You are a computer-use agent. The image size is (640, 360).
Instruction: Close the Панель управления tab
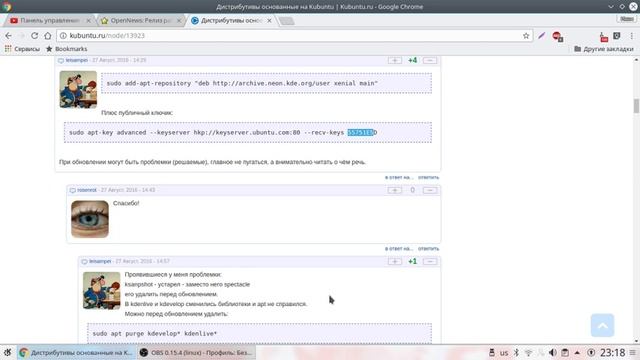point(88,20)
